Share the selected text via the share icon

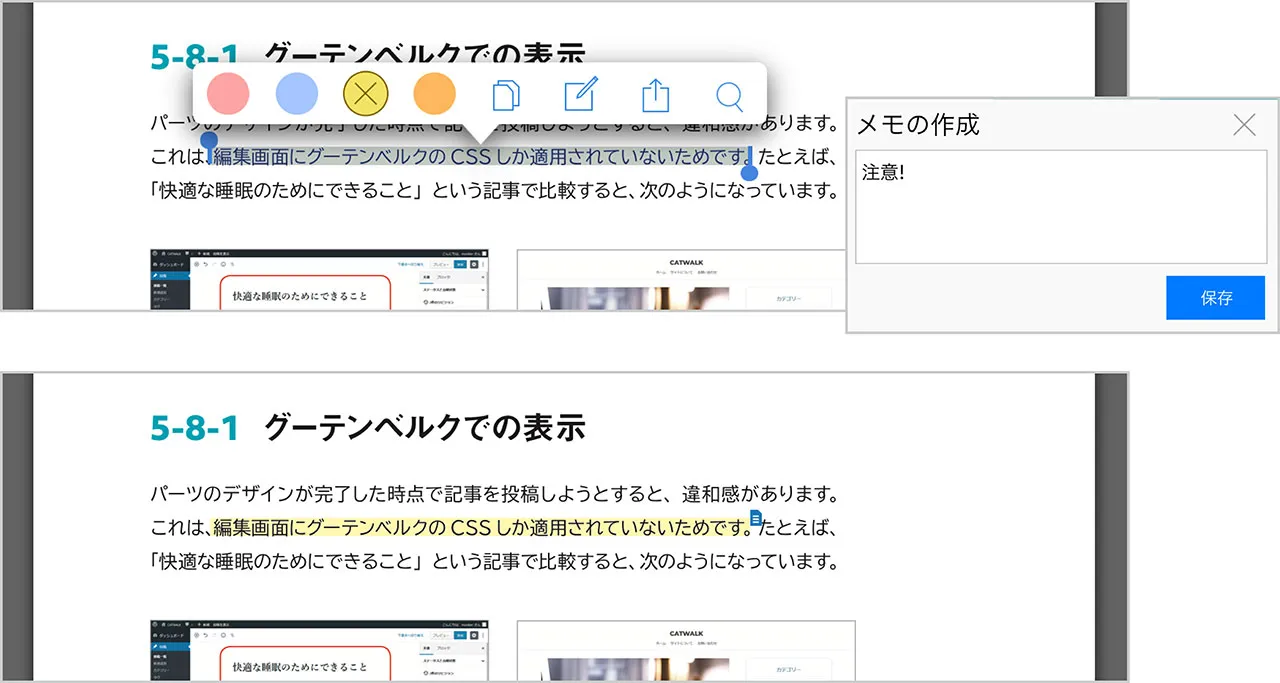pos(655,96)
